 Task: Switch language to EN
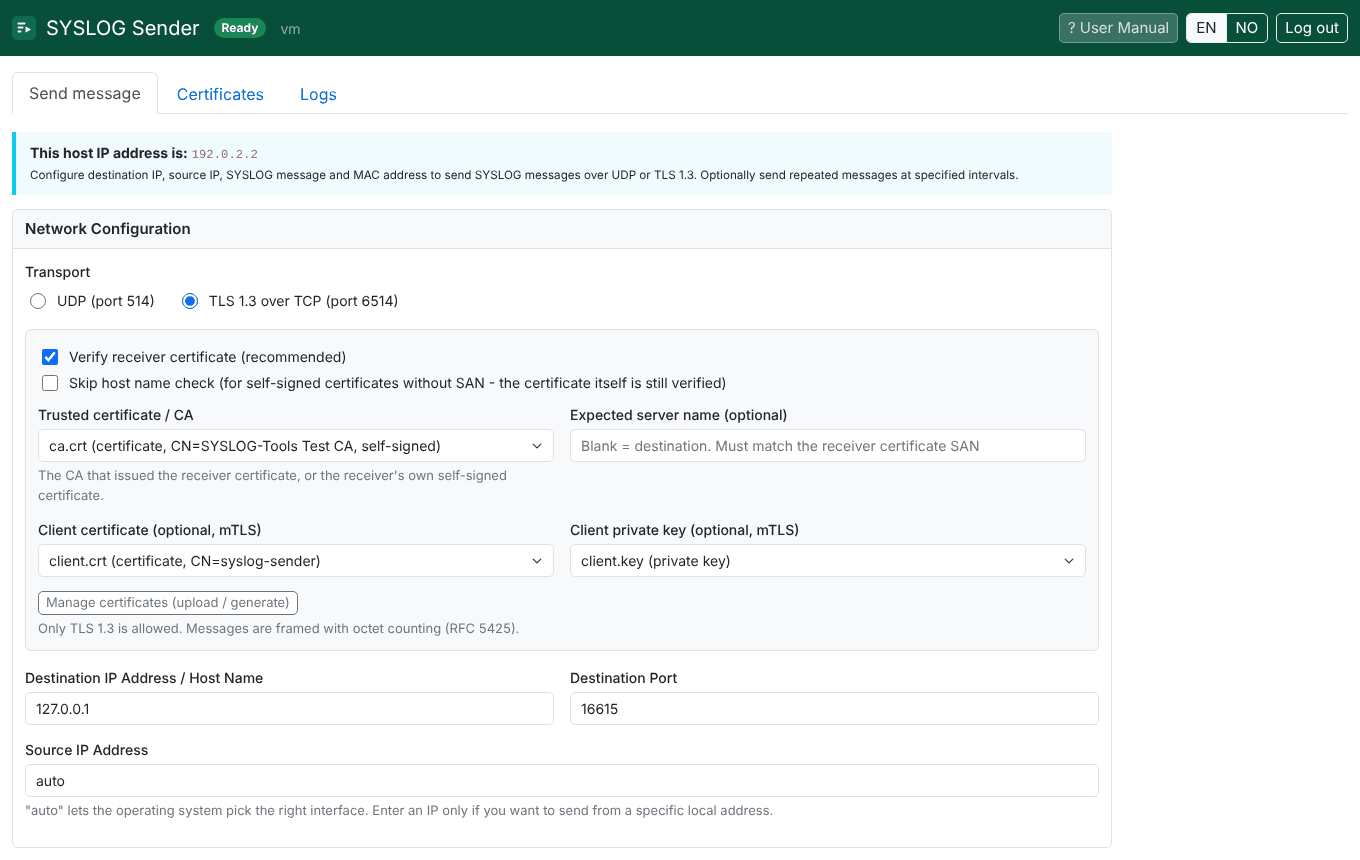point(1206,28)
